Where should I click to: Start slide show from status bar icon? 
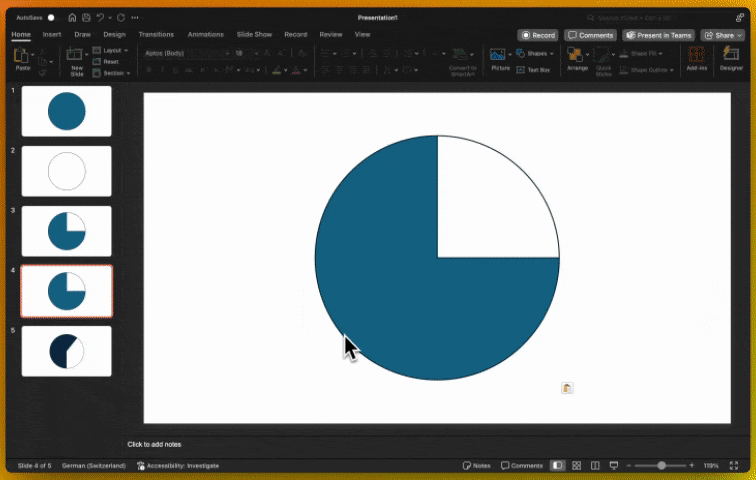614,466
